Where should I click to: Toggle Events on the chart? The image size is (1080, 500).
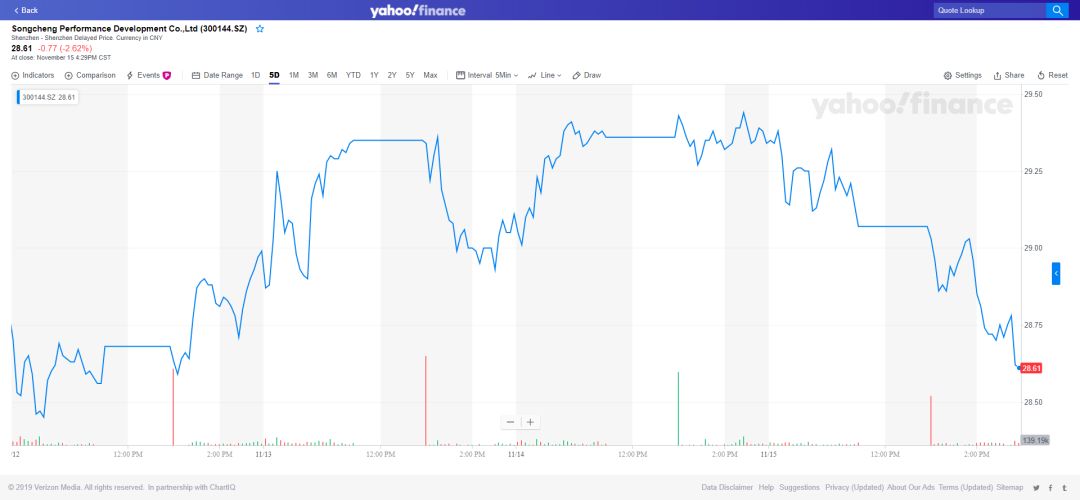(148, 75)
